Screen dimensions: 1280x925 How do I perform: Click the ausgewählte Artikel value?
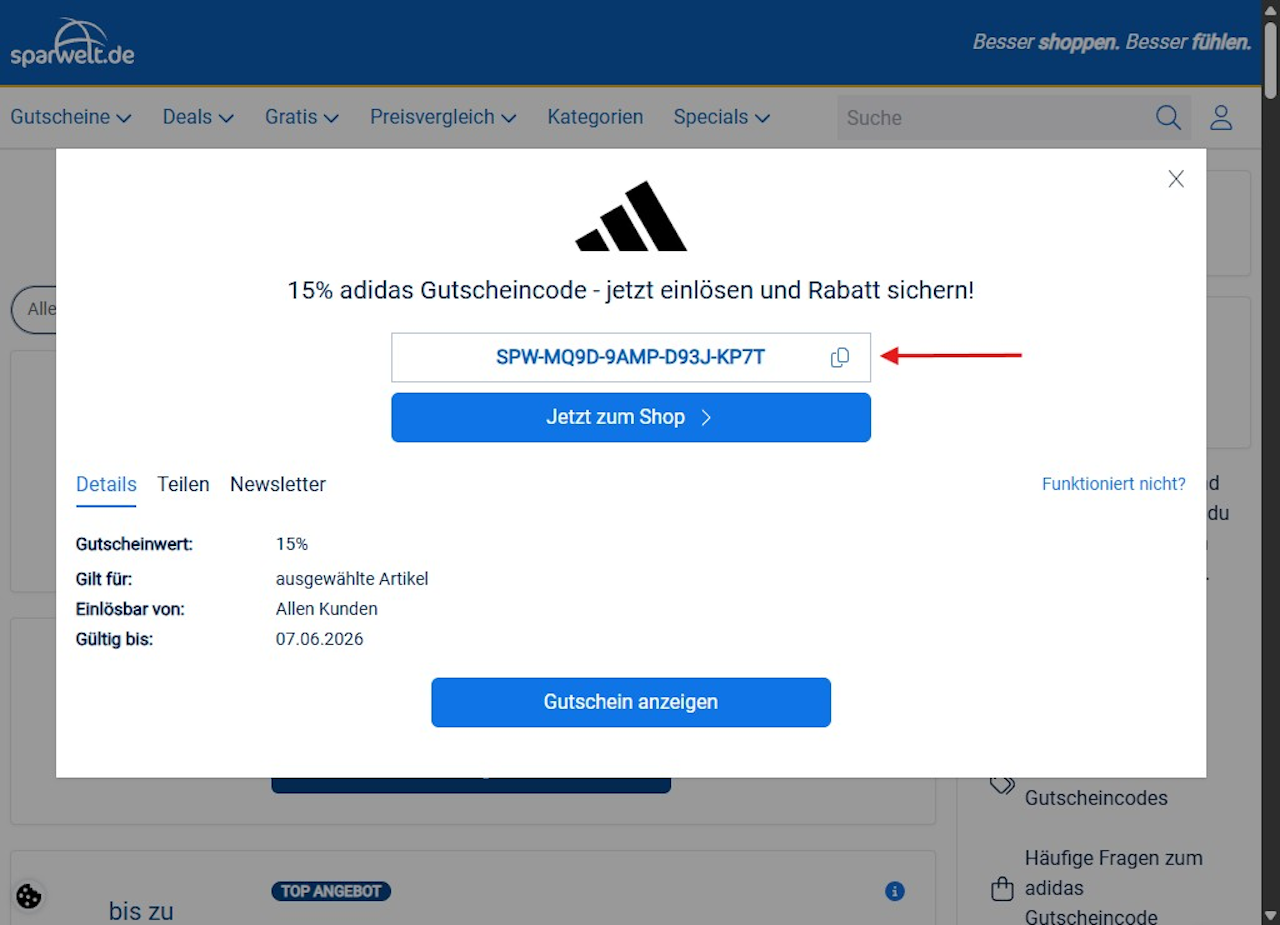click(352, 579)
